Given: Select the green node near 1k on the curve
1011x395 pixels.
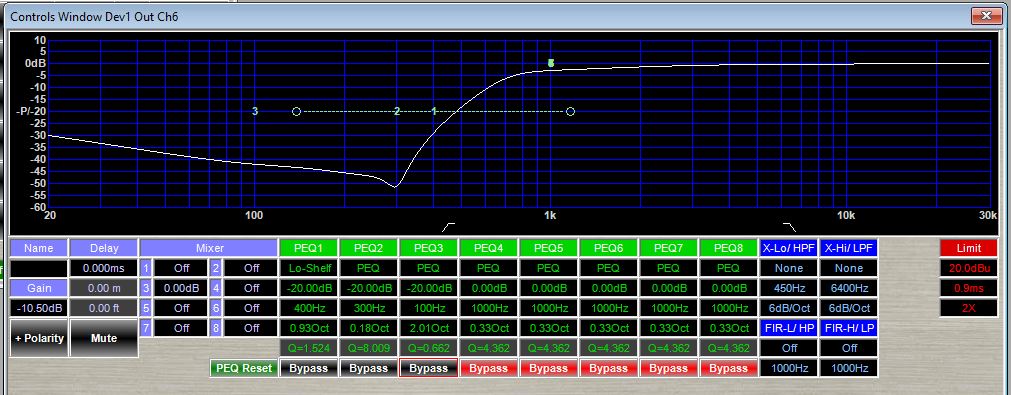Looking at the screenshot, I should click(551, 63).
